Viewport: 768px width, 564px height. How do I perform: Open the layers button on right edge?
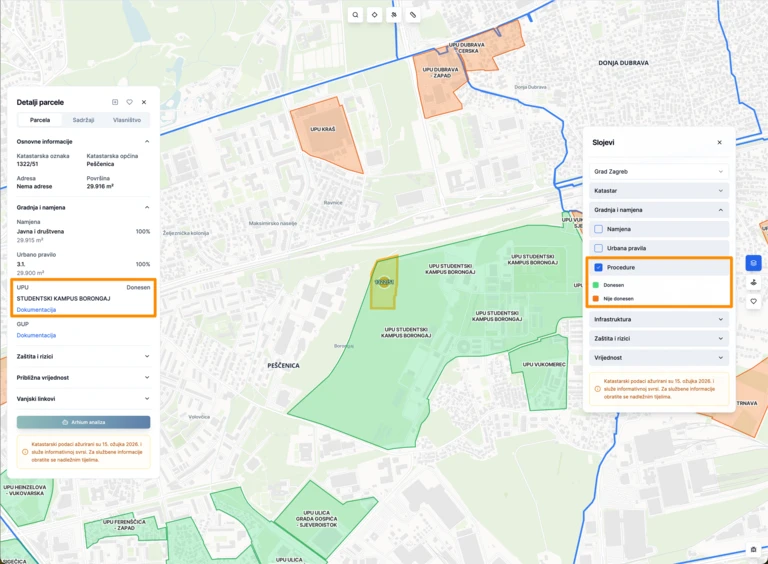point(753,263)
